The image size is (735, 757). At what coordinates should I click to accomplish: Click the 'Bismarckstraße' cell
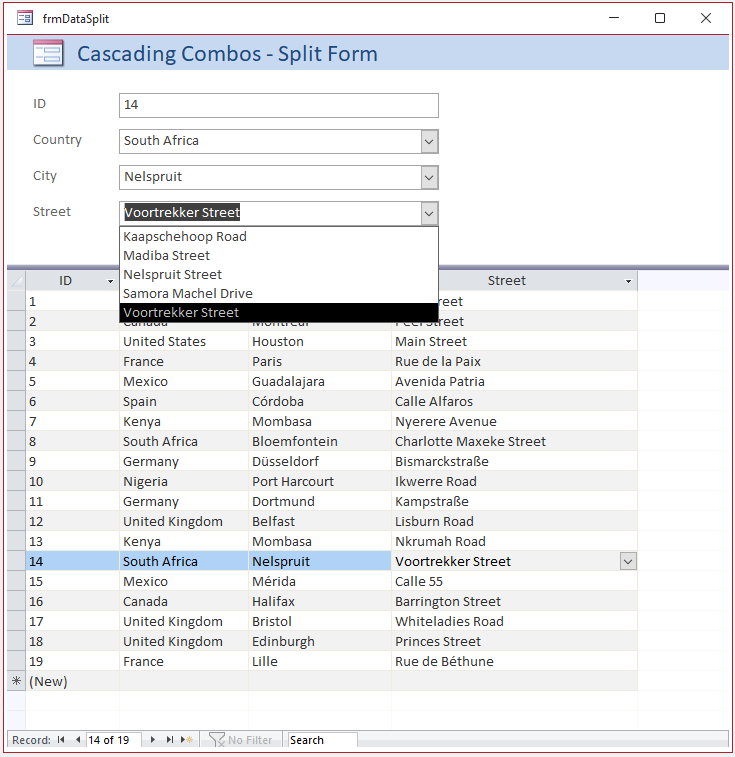point(514,462)
